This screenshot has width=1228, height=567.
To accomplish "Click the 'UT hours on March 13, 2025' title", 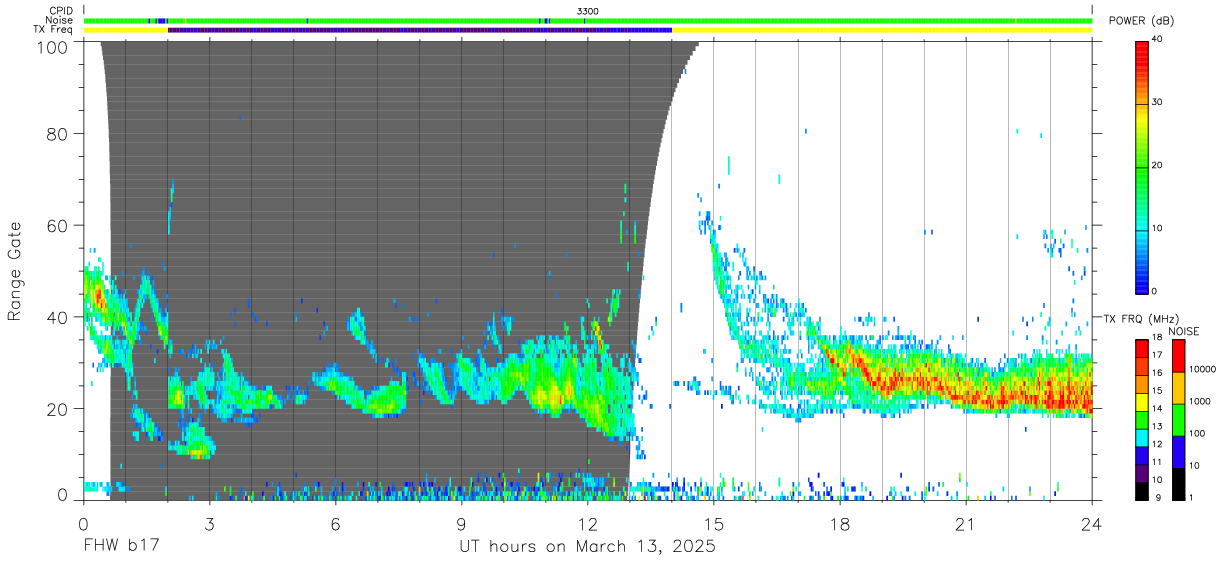I will click(x=587, y=548).
